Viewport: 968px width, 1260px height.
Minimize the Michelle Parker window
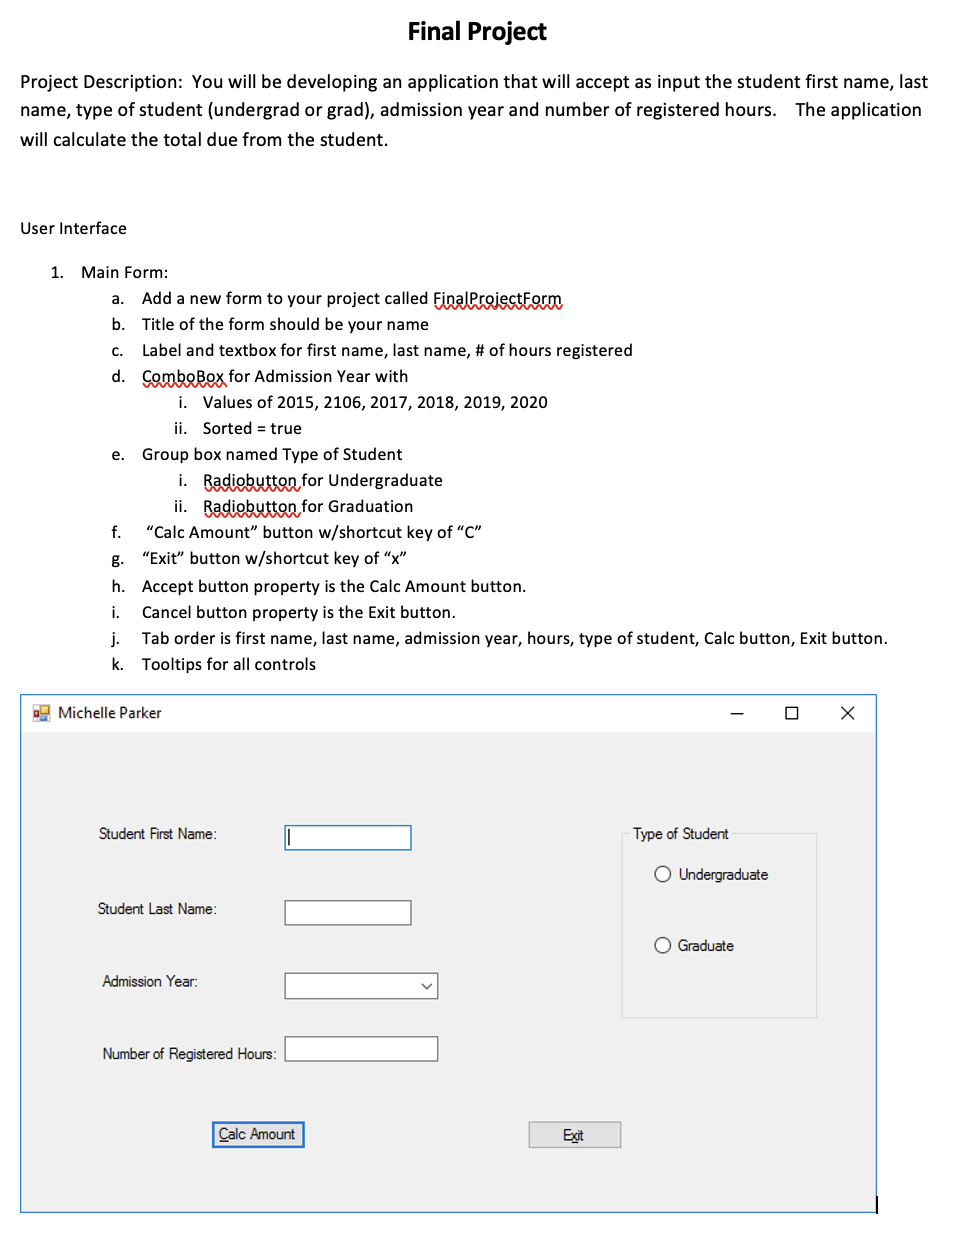pos(737,713)
